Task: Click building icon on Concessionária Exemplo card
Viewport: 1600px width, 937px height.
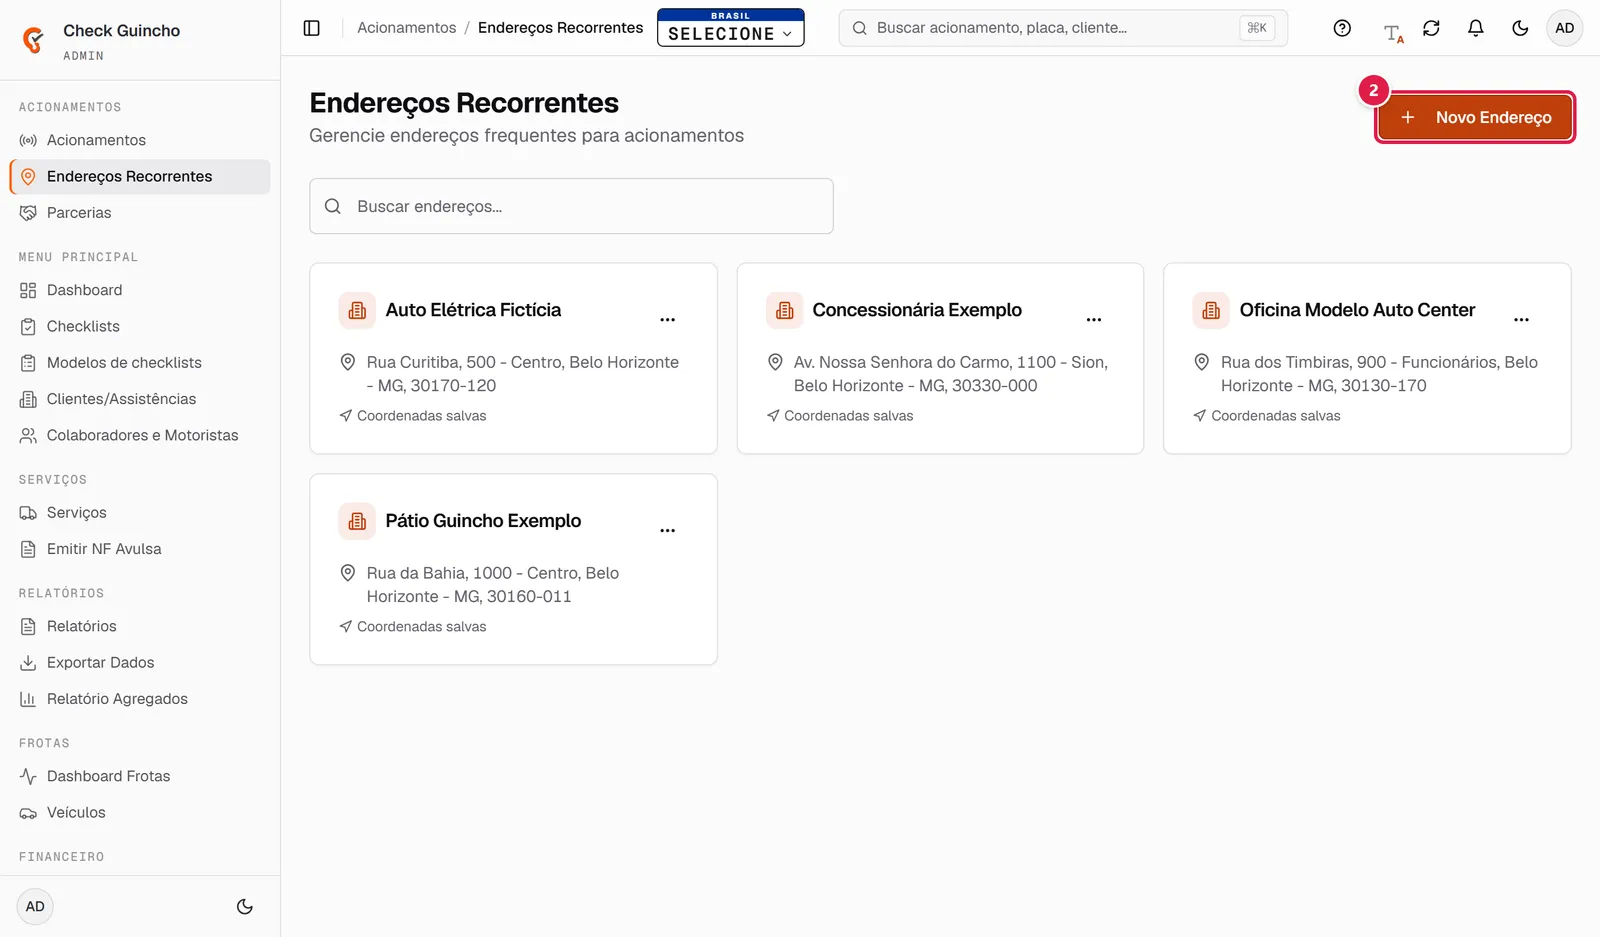Action: click(x=784, y=311)
